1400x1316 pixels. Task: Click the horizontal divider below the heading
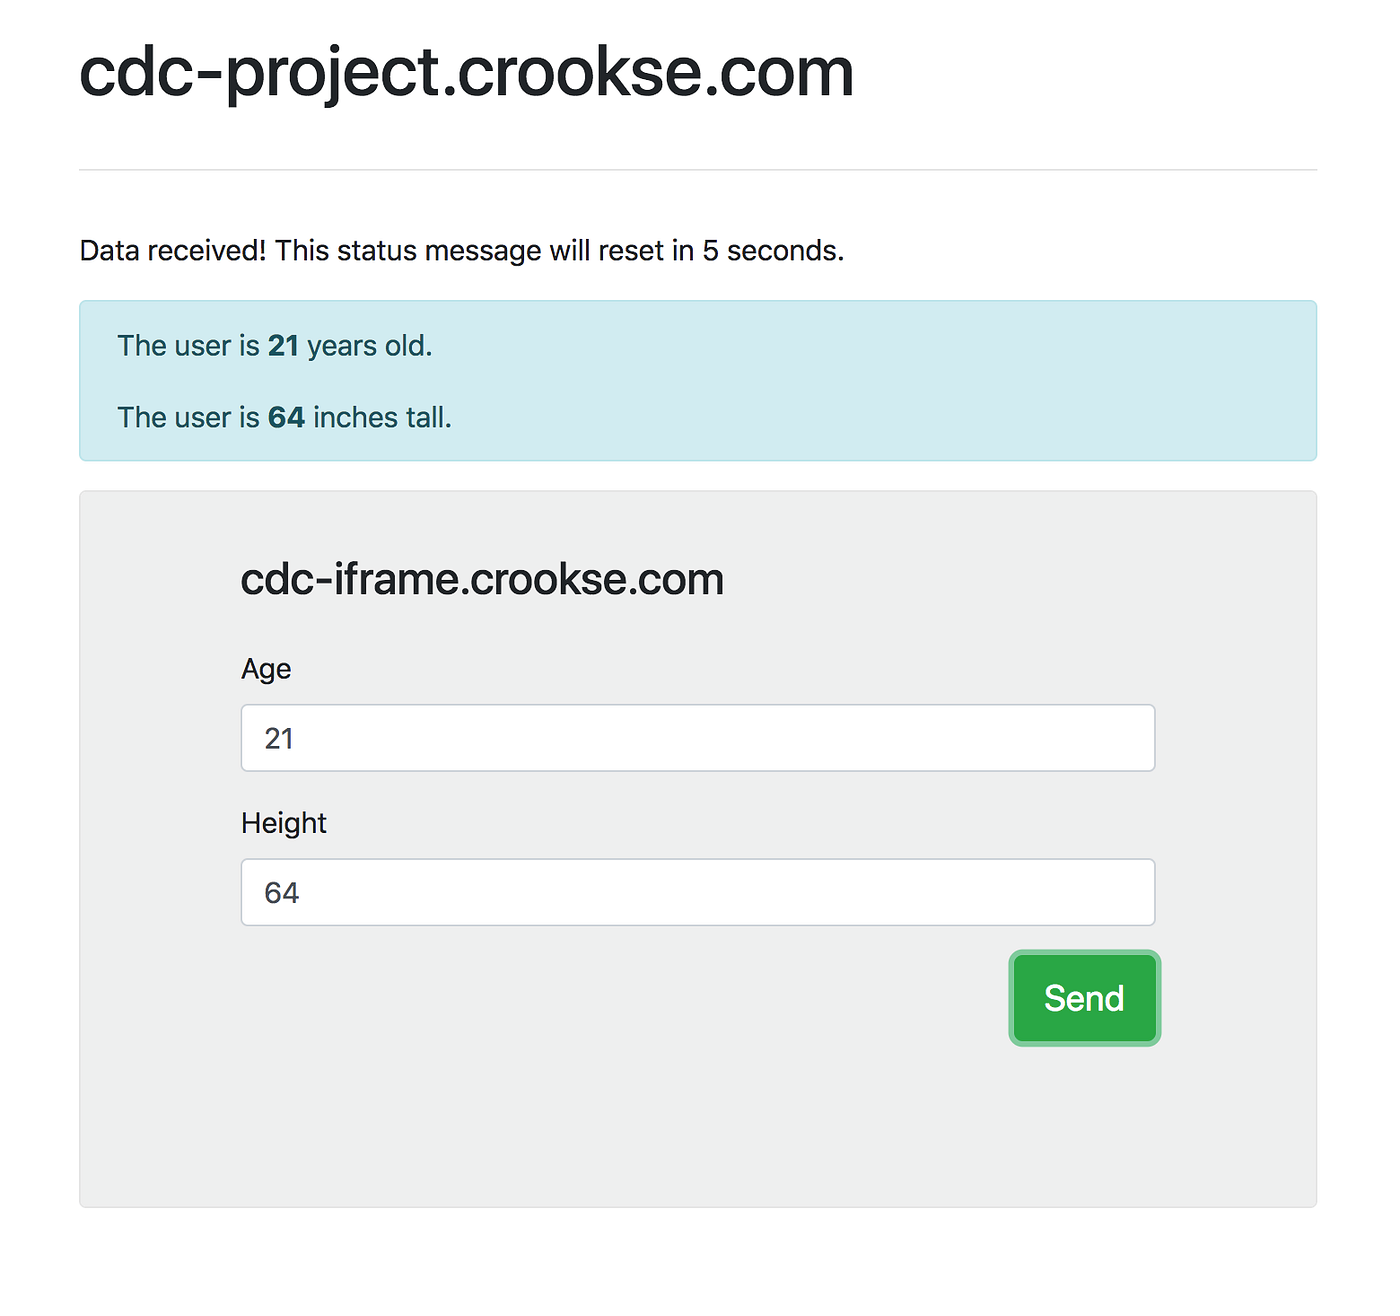[698, 168]
